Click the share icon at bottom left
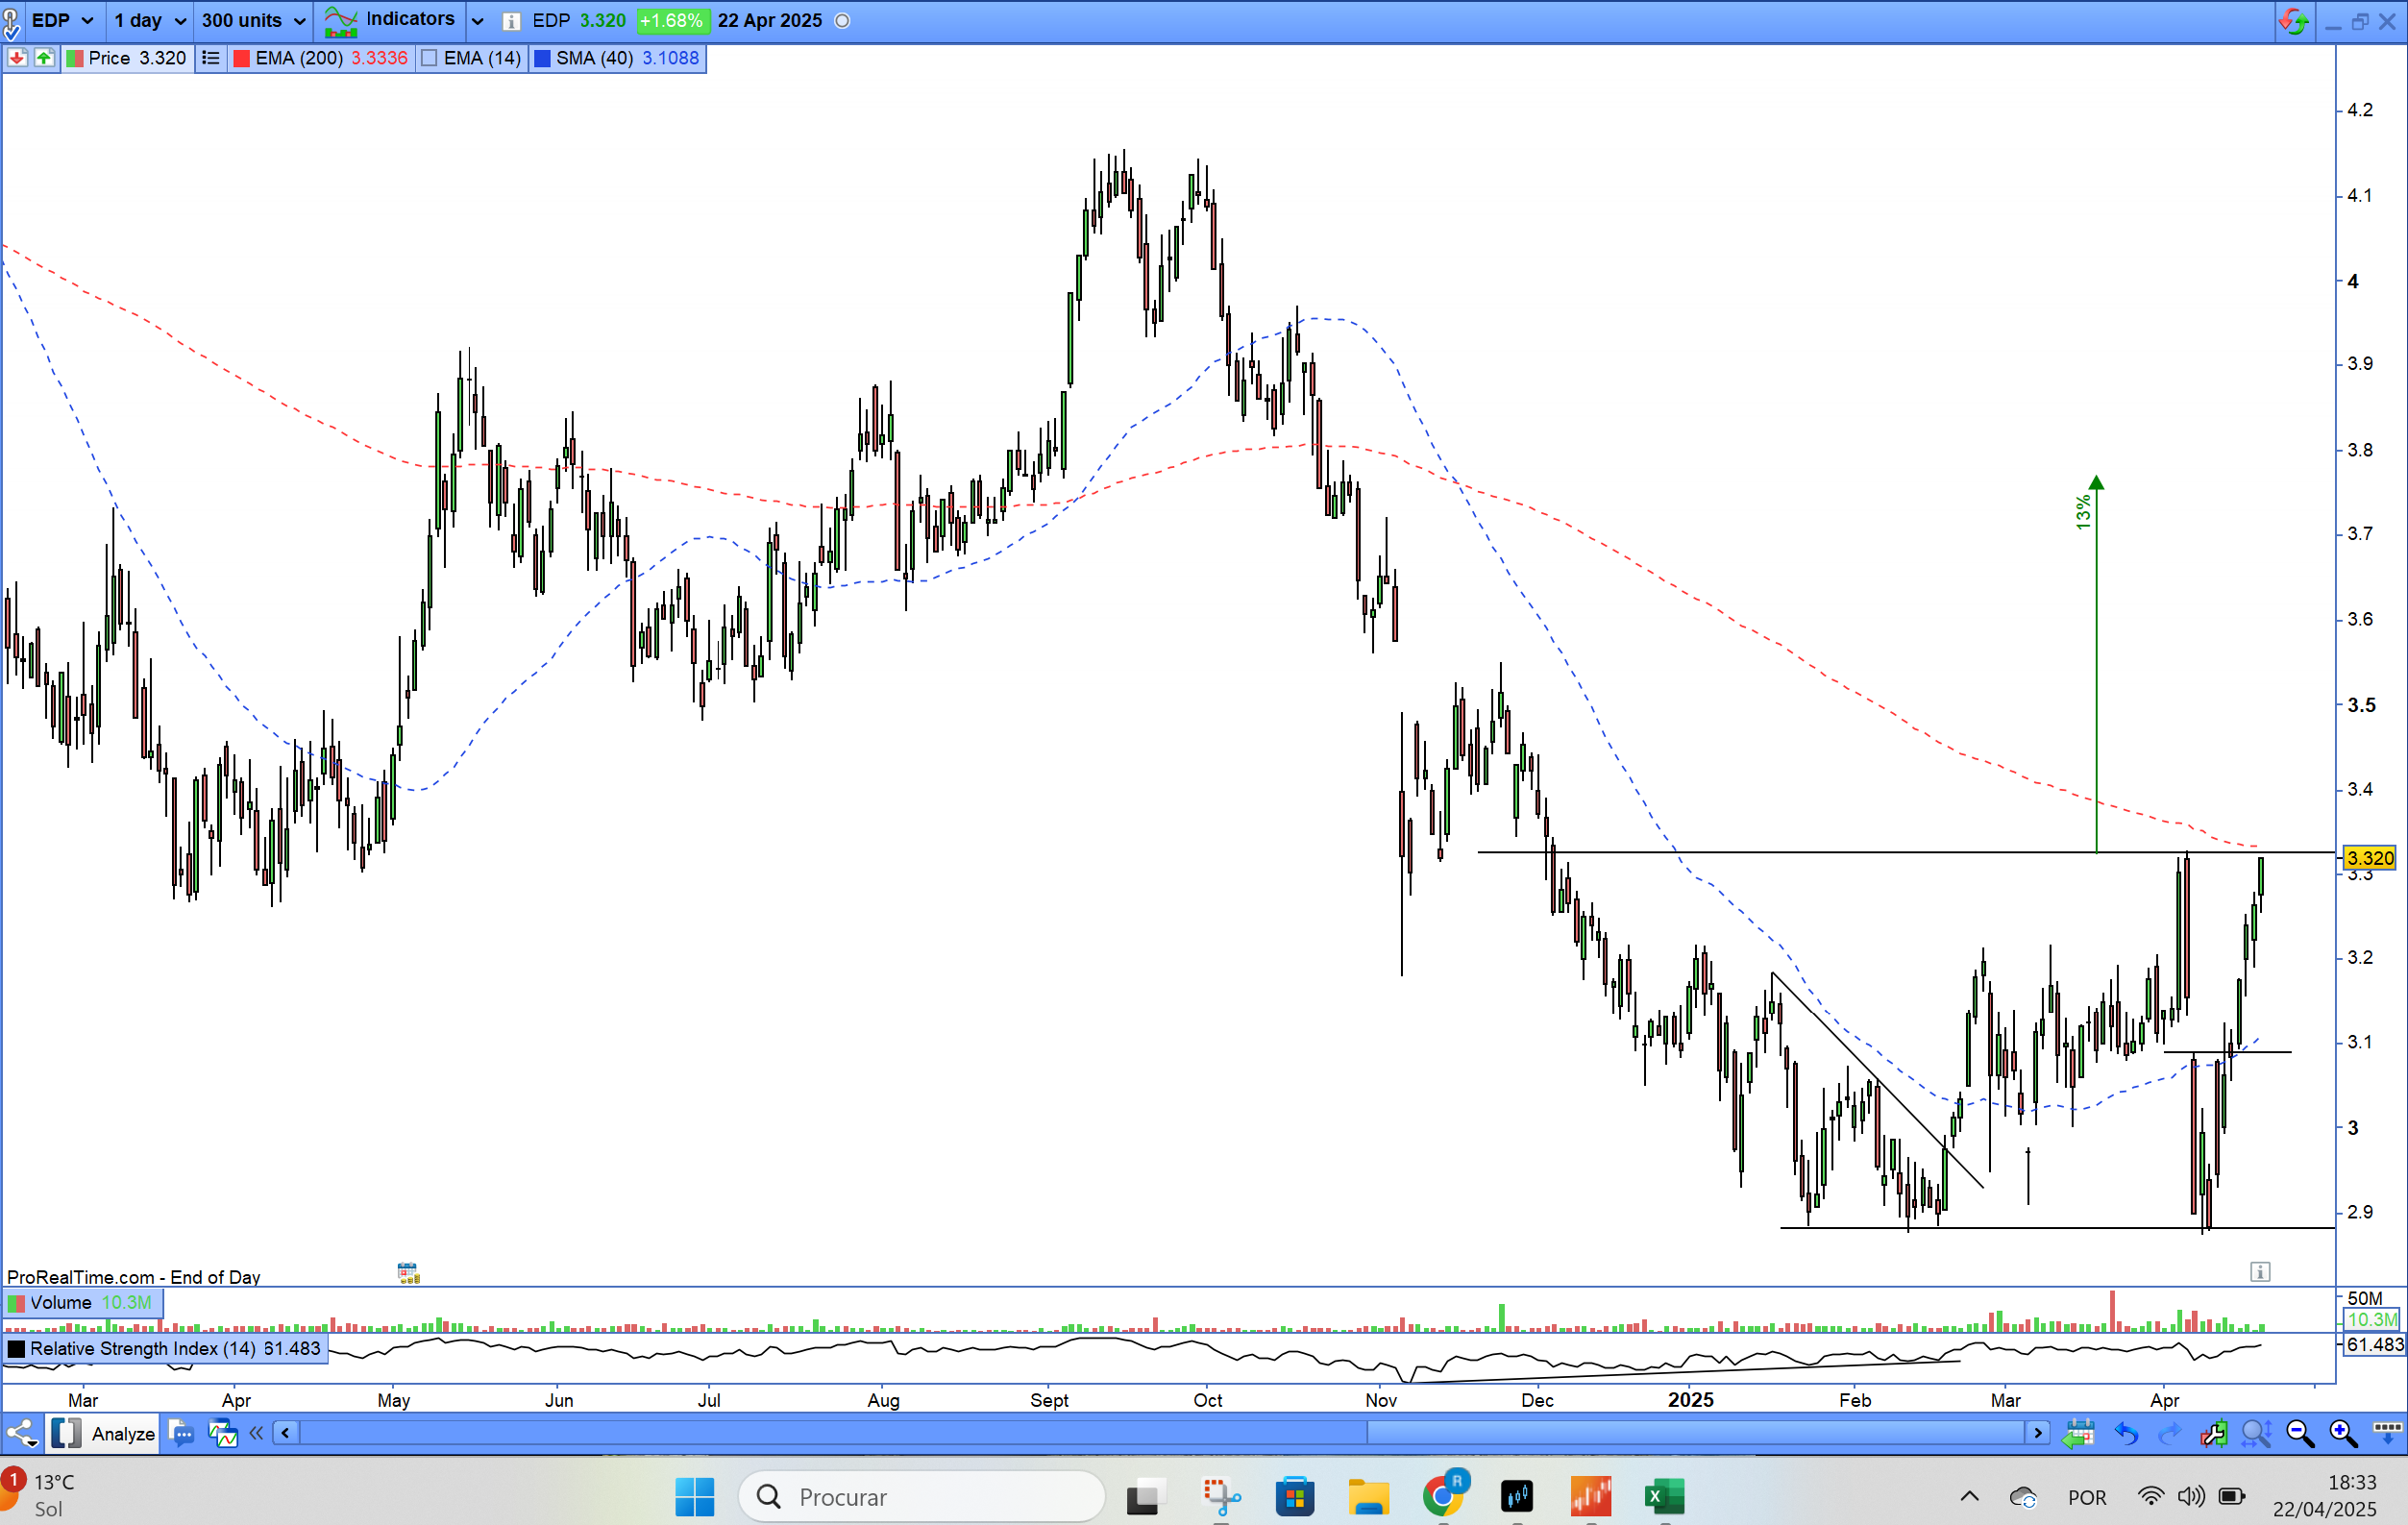 [22, 1434]
